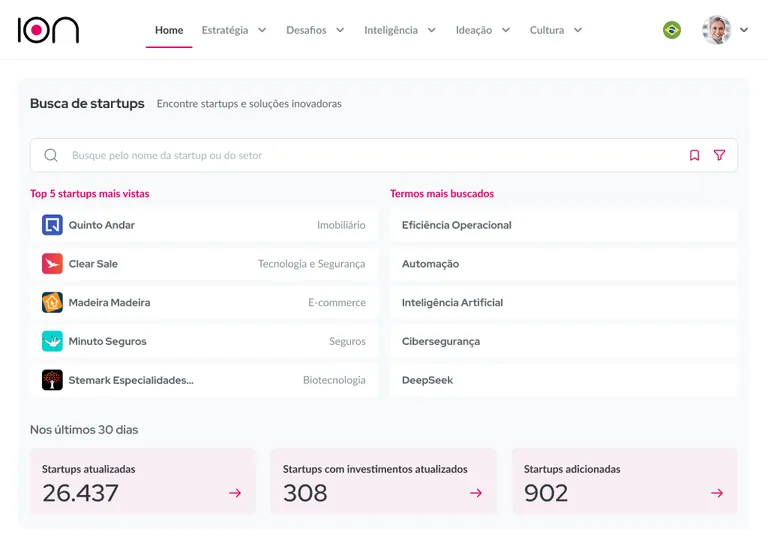Open the Ideação menu

(474, 30)
